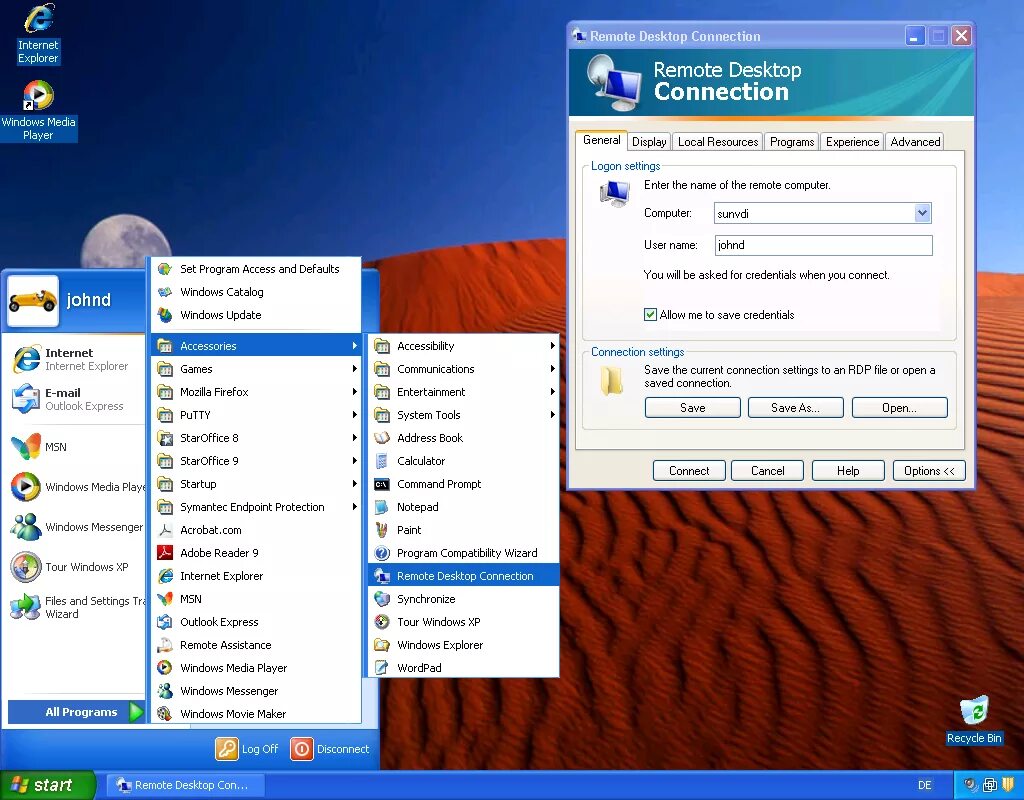Expand the Accessibility submenu
The height and width of the screenshot is (800, 1024).
tap(464, 346)
